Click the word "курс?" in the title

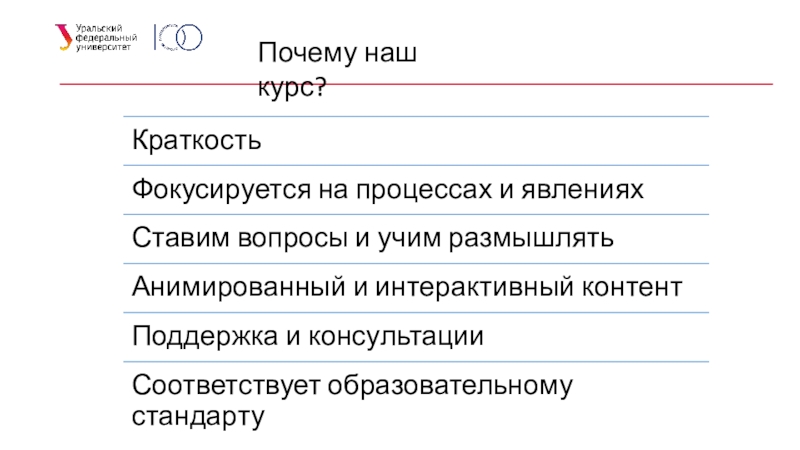click(292, 89)
